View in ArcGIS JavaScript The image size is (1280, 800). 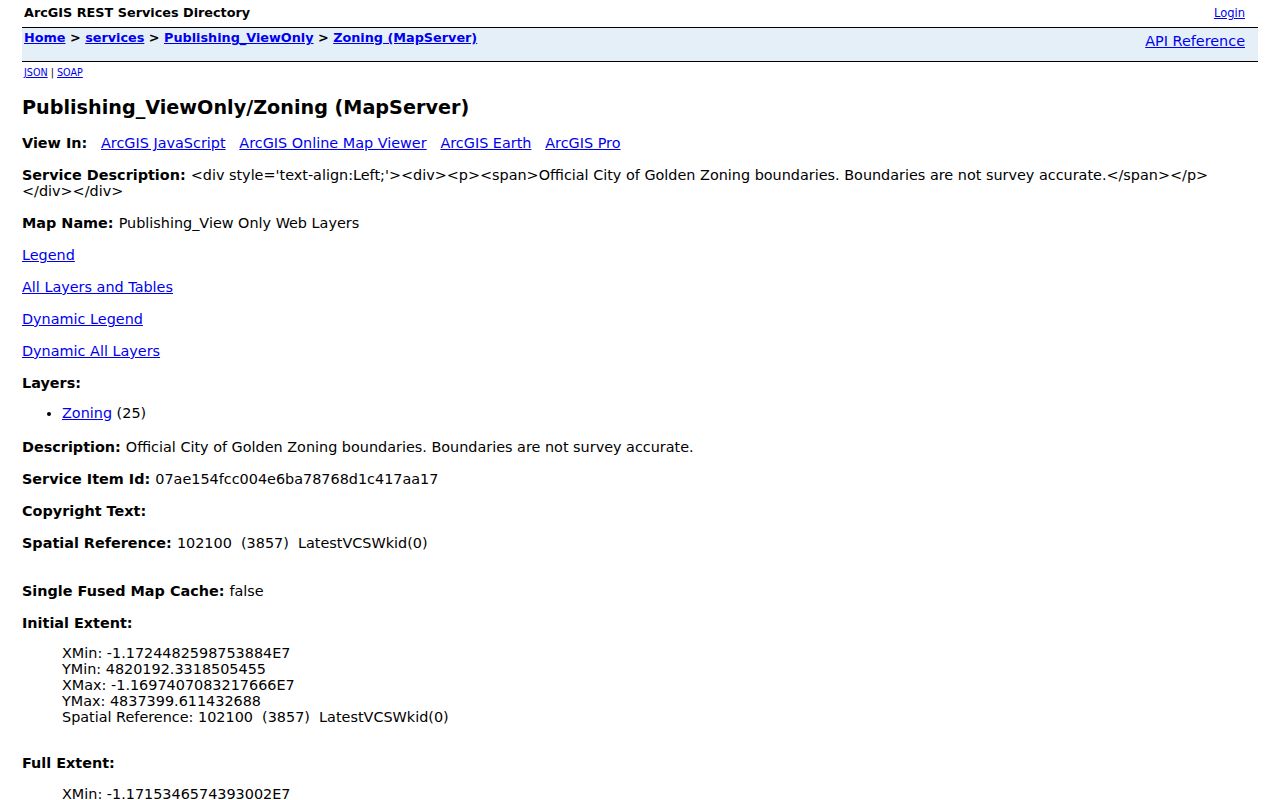(x=163, y=143)
